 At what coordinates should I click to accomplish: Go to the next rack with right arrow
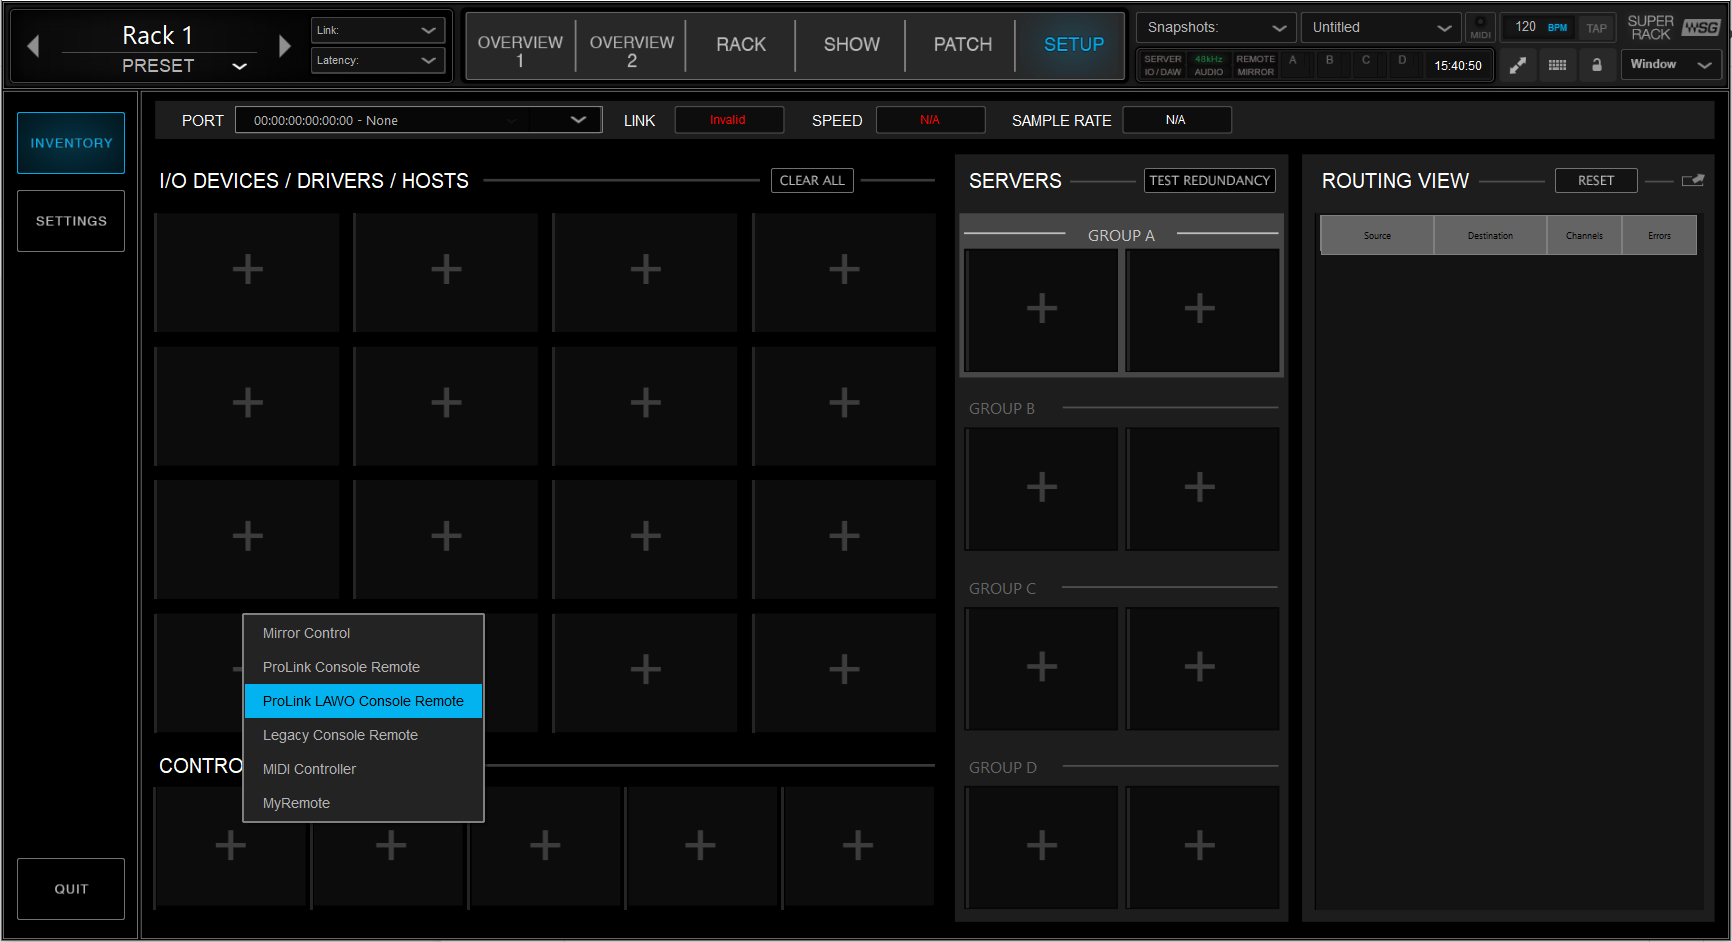click(284, 46)
